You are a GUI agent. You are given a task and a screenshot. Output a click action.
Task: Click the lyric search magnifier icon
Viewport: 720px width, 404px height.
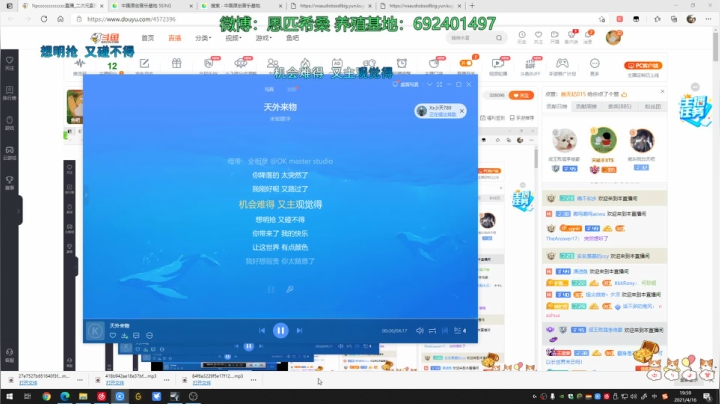click(x=290, y=289)
